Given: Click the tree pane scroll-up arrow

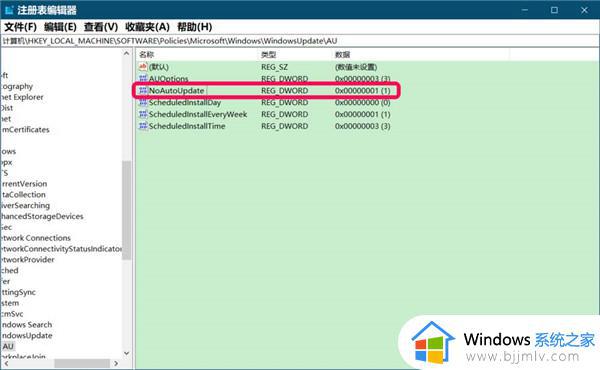Looking at the screenshot, I should point(127,54).
